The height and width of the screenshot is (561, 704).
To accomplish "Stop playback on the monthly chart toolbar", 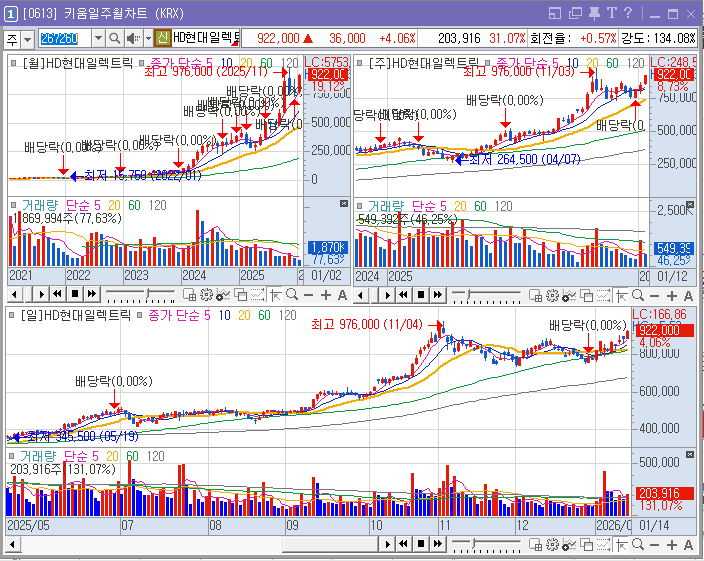I will tap(75, 294).
